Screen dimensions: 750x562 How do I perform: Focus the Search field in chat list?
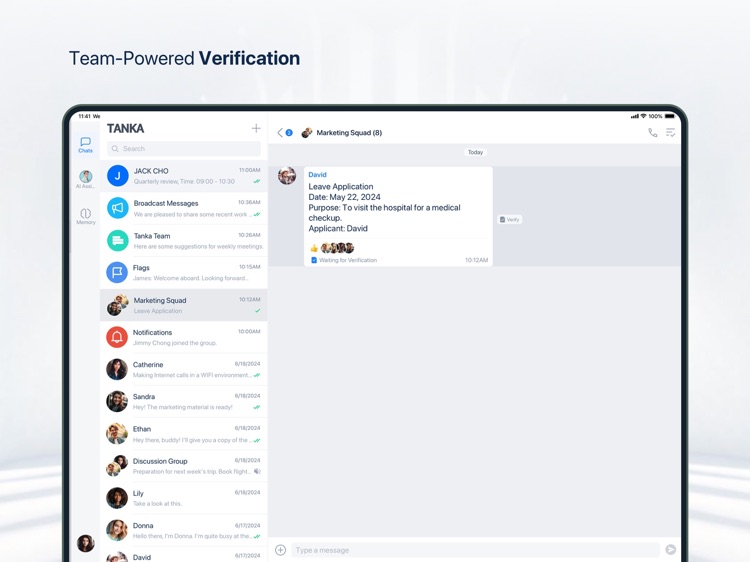(184, 149)
